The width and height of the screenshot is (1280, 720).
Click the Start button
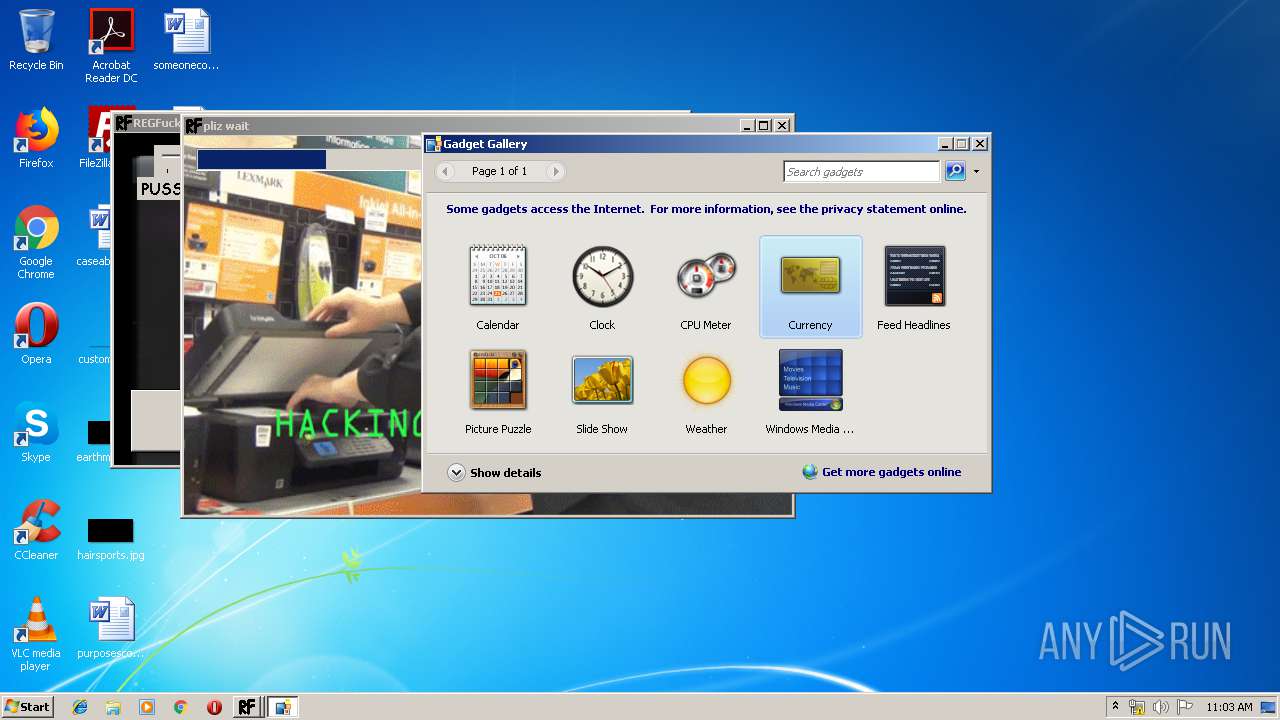[x=27, y=707]
